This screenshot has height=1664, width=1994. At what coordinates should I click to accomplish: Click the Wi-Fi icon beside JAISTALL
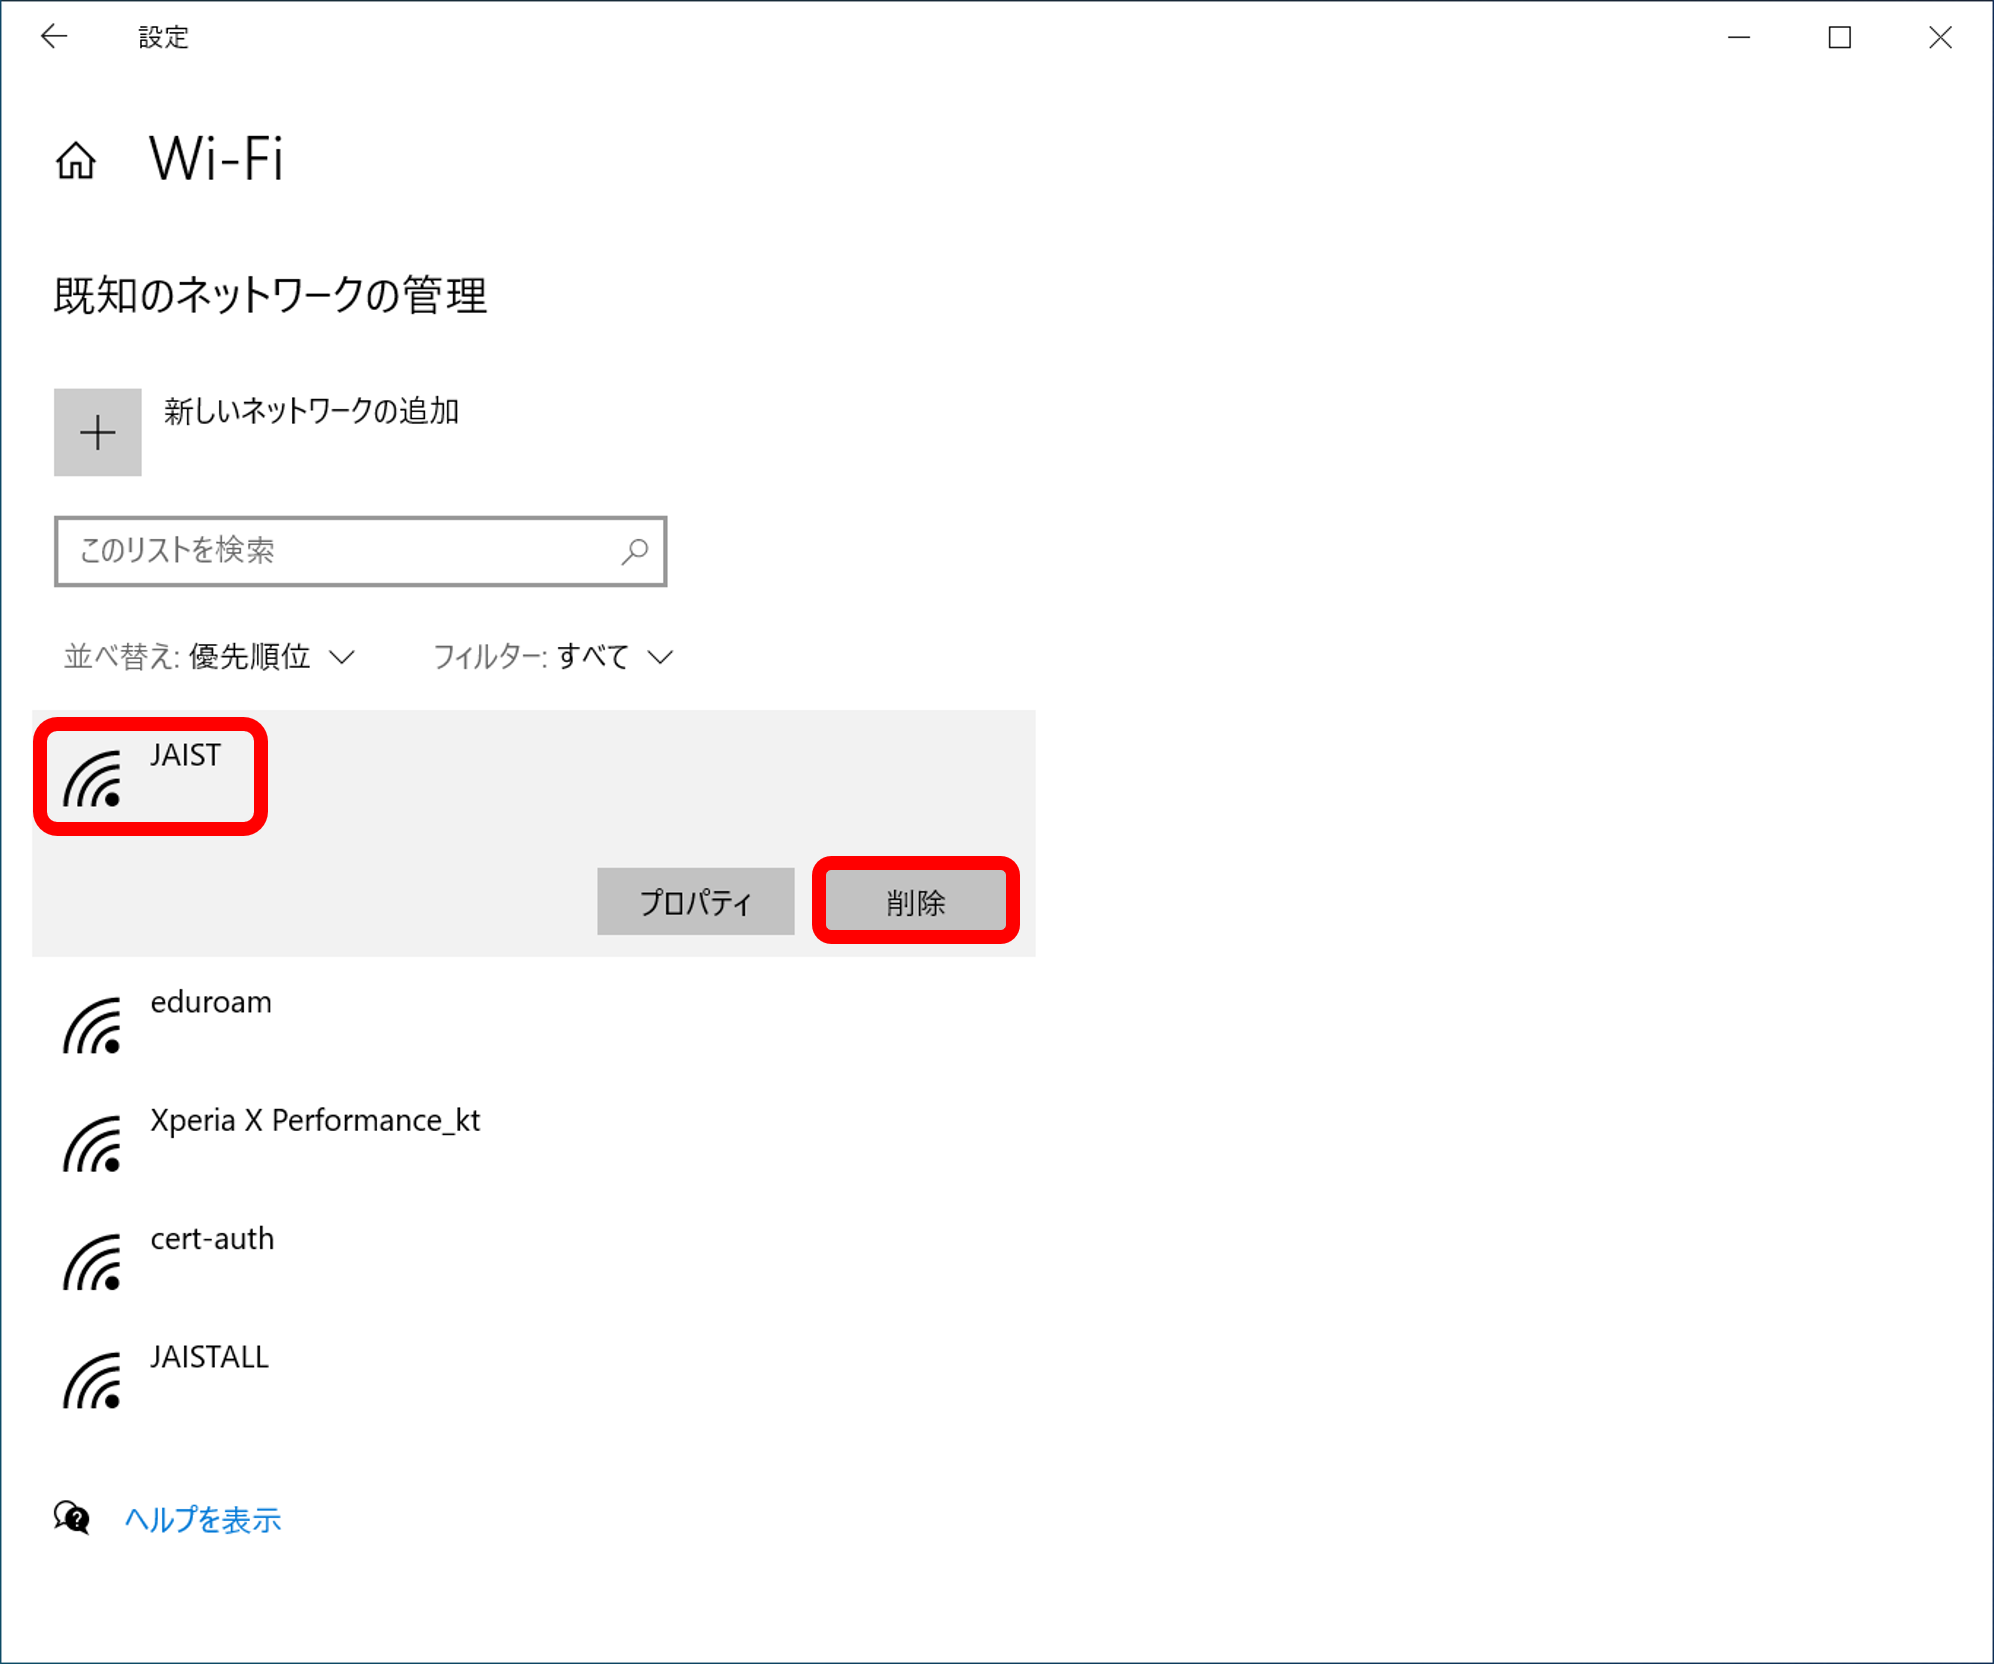click(92, 1380)
